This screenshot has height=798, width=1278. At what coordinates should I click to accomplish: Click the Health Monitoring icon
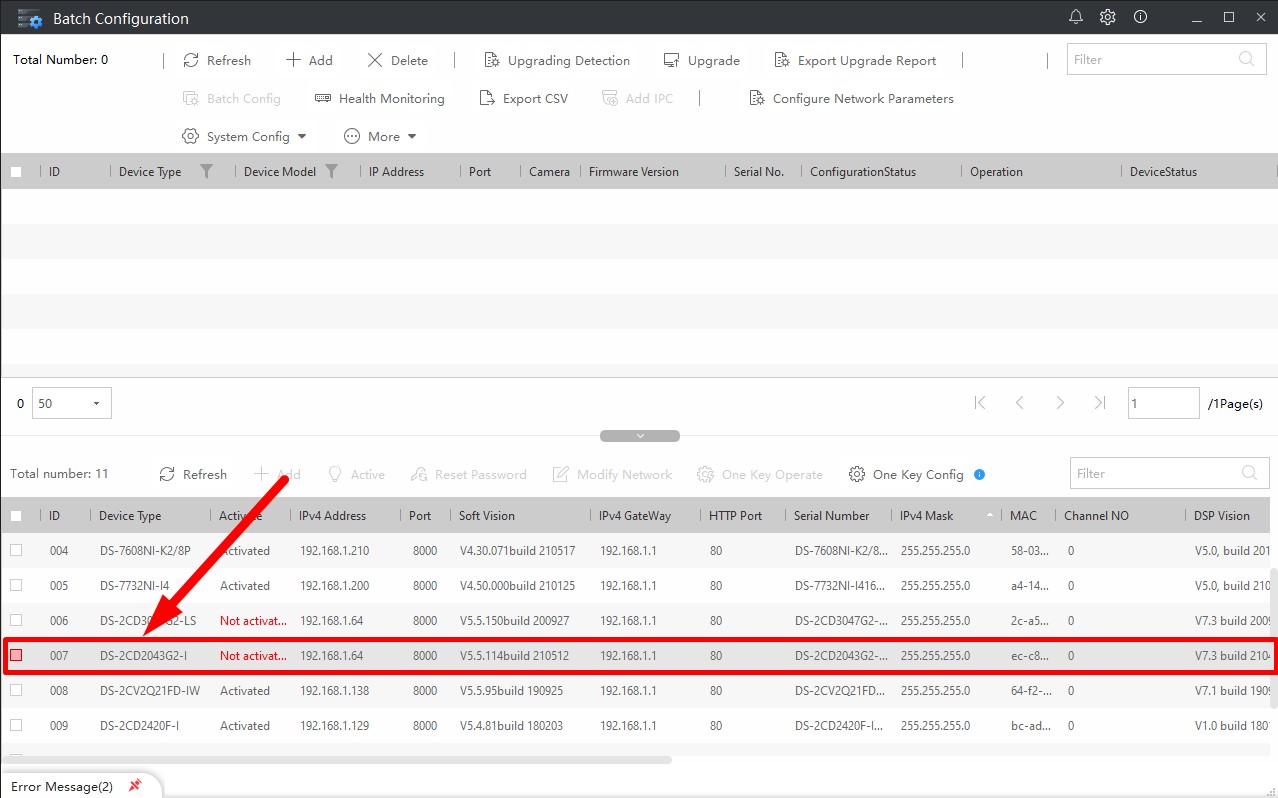tap(323, 98)
